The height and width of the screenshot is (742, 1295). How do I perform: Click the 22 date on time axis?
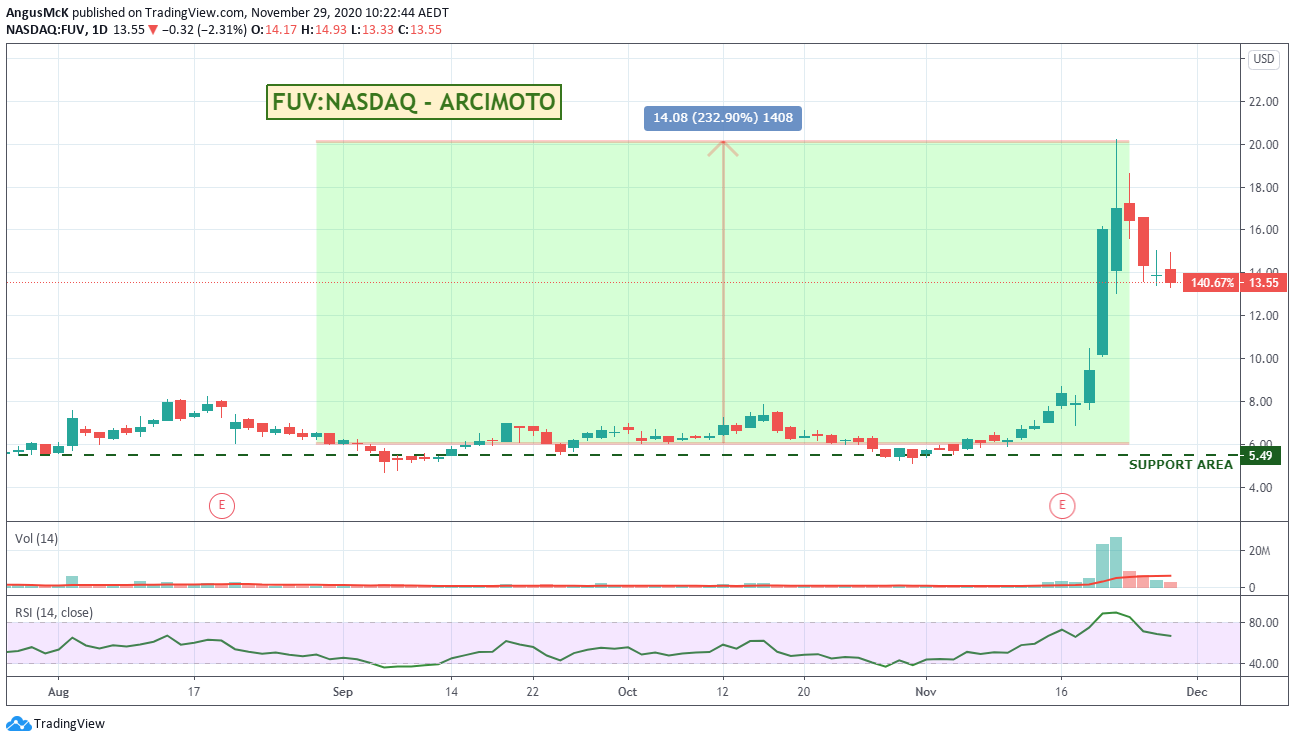click(x=532, y=691)
